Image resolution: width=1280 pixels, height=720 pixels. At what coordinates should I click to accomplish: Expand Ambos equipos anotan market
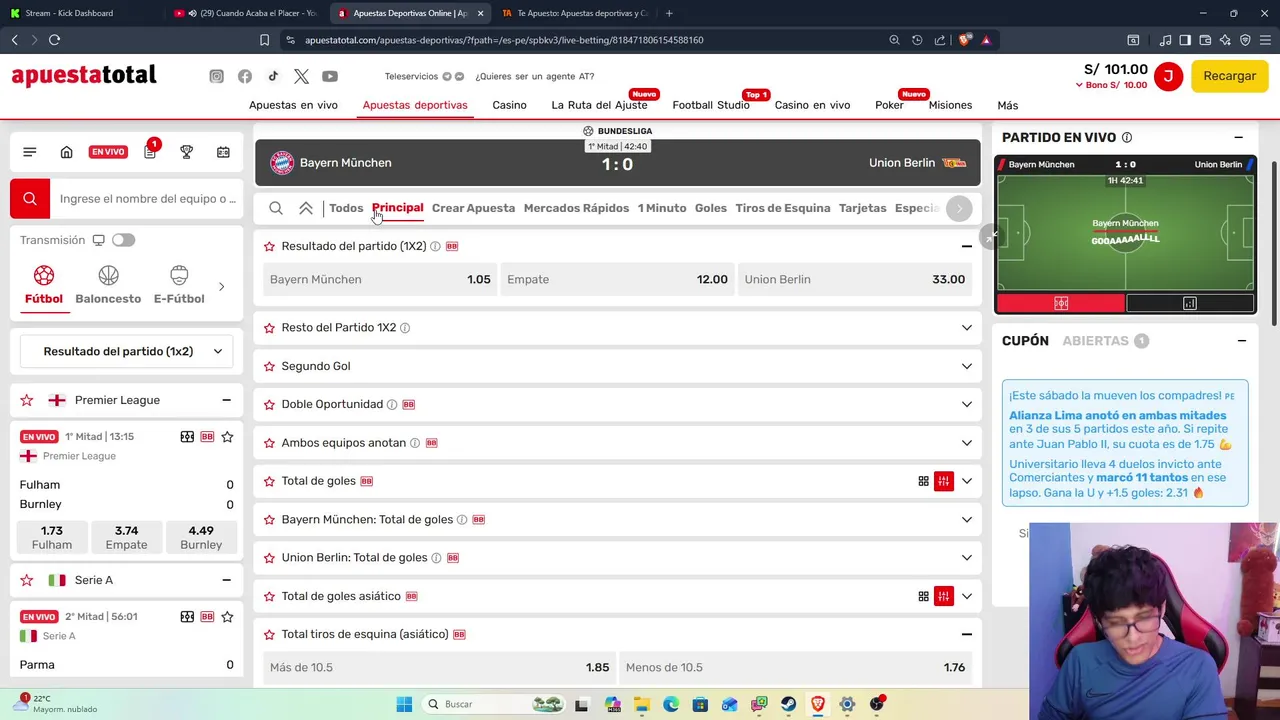pos(966,443)
